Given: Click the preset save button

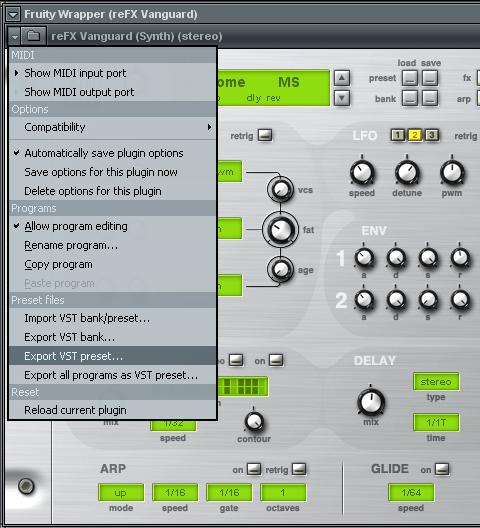Looking at the screenshot, I should pyautogui.click(x=430, y=78).
